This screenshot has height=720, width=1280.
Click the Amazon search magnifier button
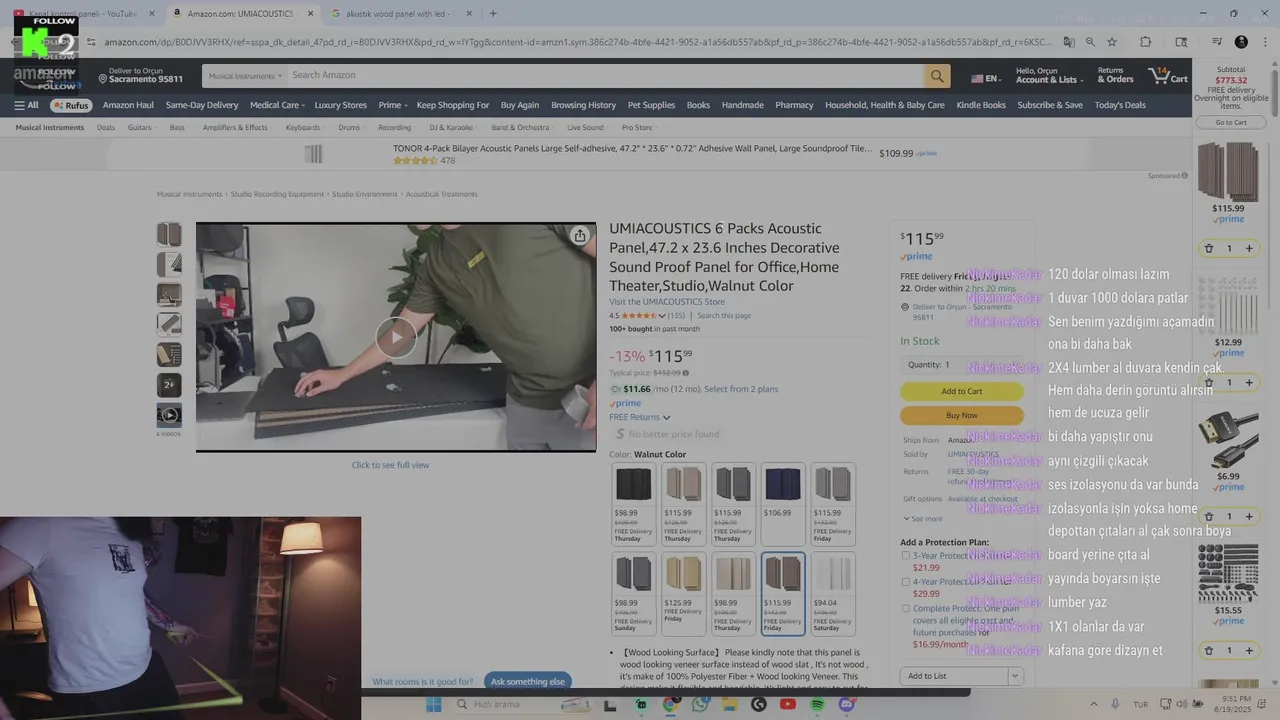[937, 76]
